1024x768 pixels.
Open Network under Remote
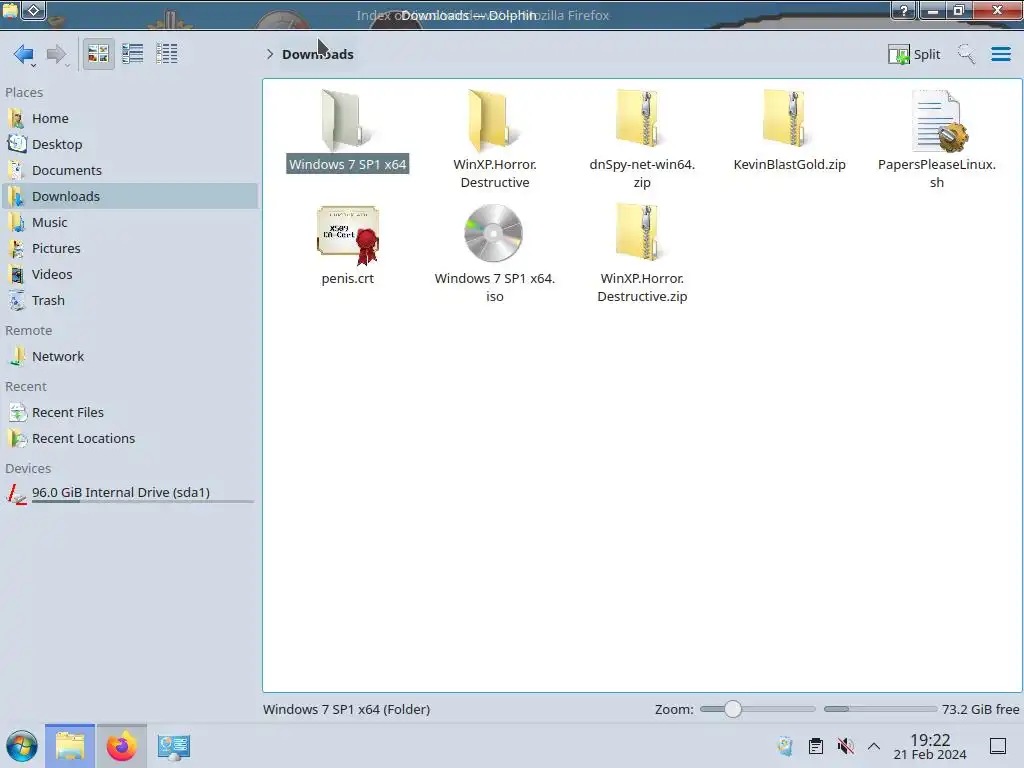[x=129, y=357]
